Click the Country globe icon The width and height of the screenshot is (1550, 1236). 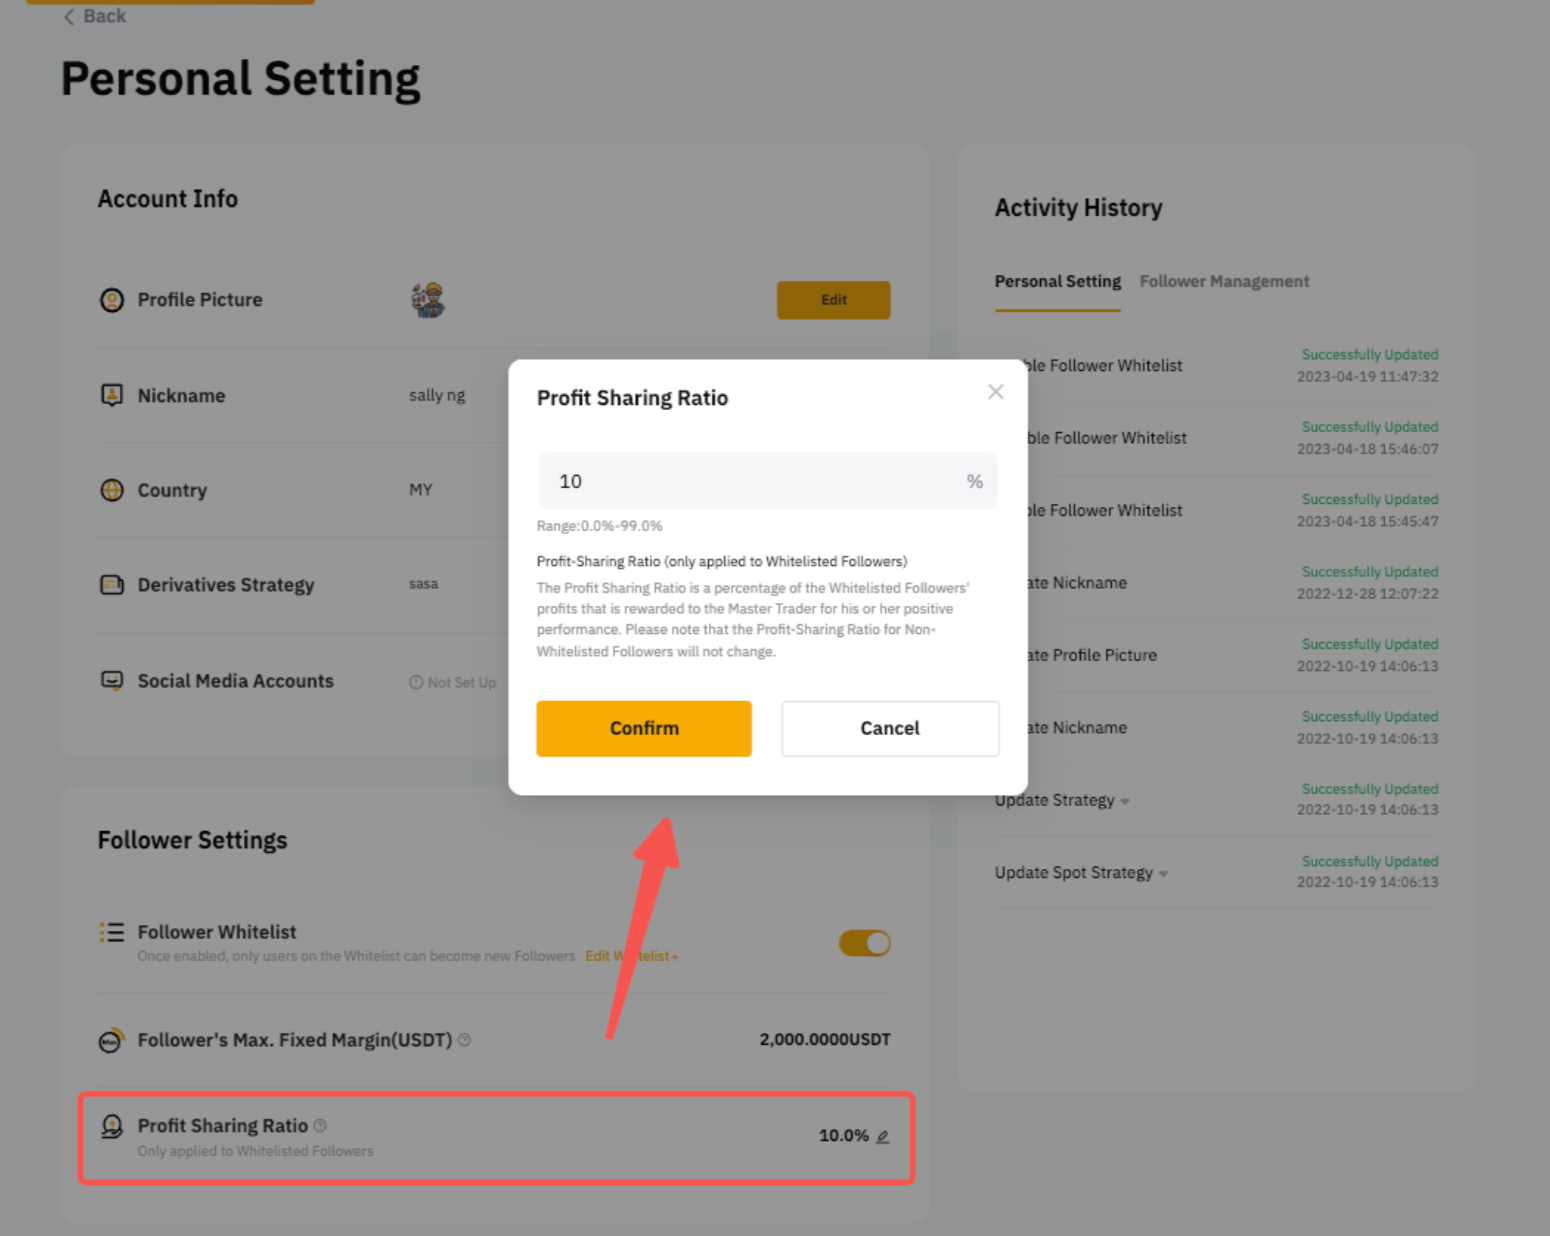[x=112, y=490]
